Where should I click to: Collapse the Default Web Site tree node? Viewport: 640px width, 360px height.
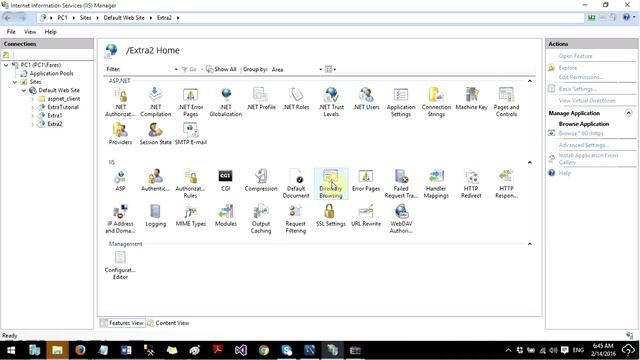click(24, 90)
